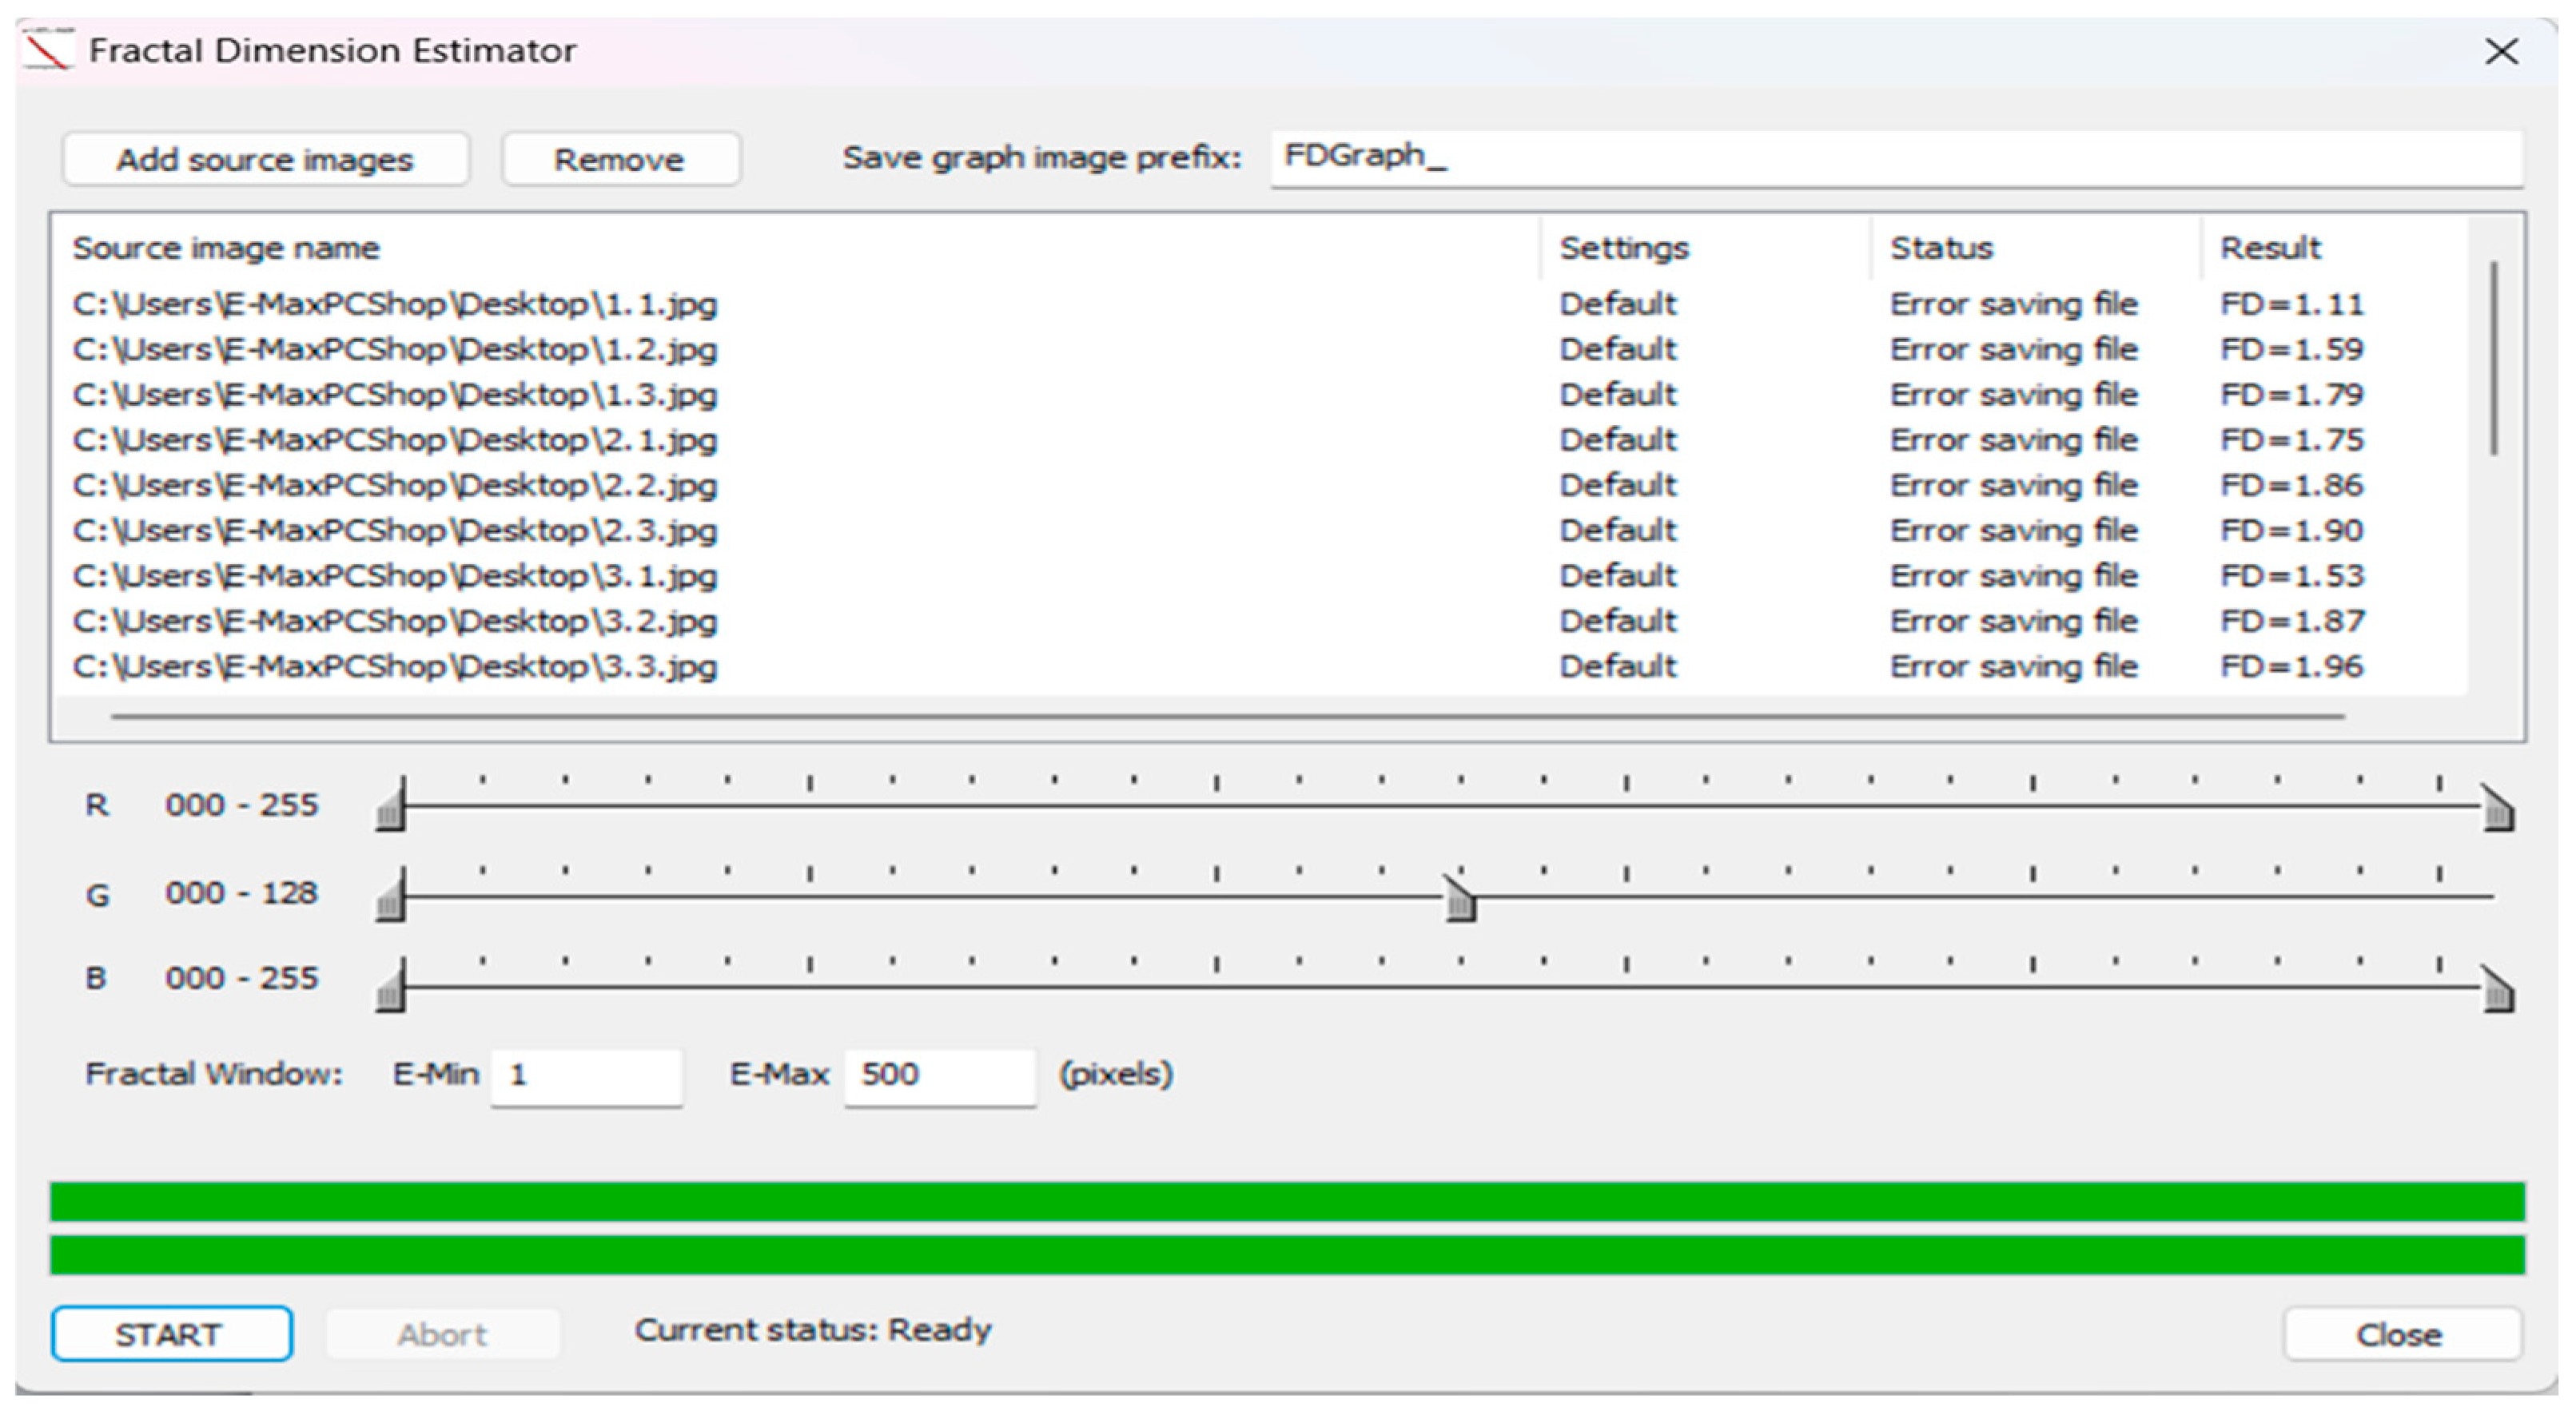Click the horizontal scrollbar below the image list
The image size is (2576, 1415).
(x=1228, y=716)
